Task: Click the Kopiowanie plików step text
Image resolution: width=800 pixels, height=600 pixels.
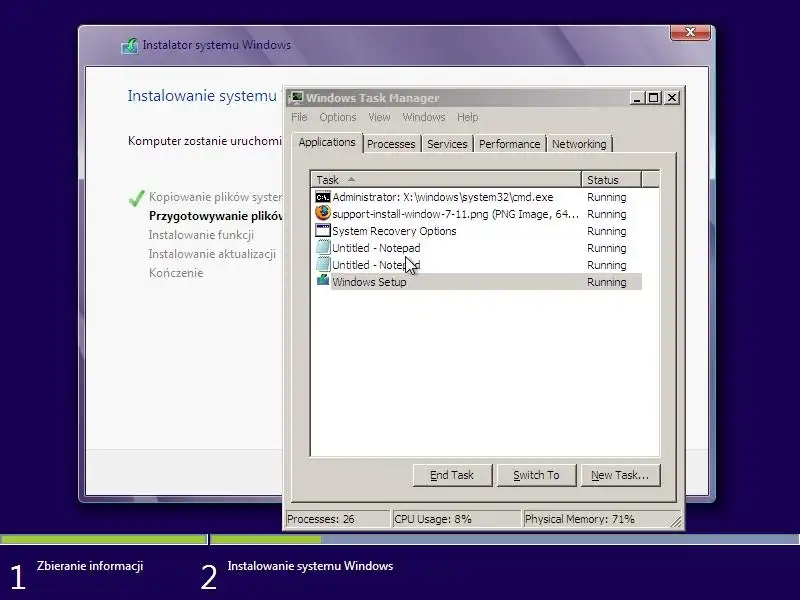Action: (215, 197)
